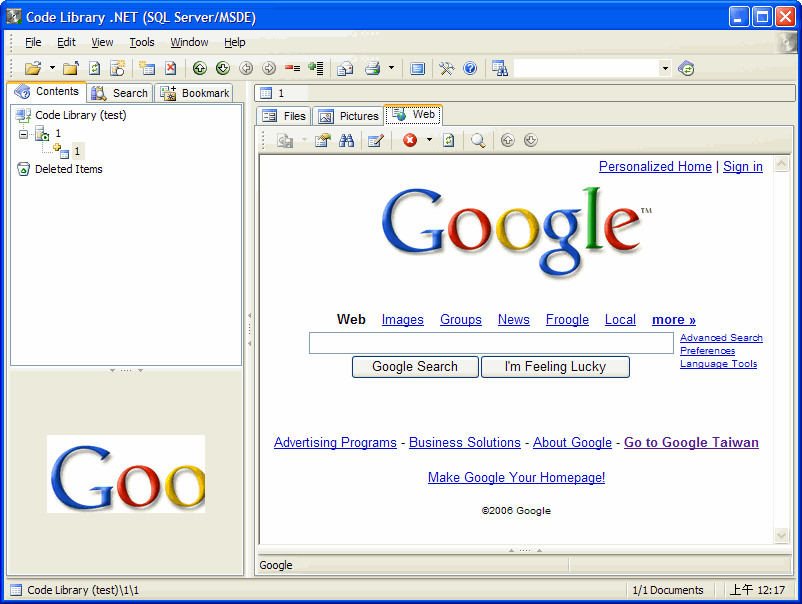Switch to the Pictures tab
Image resolution: width=802 pixels, height=604 pixels.
pos(349,116)
